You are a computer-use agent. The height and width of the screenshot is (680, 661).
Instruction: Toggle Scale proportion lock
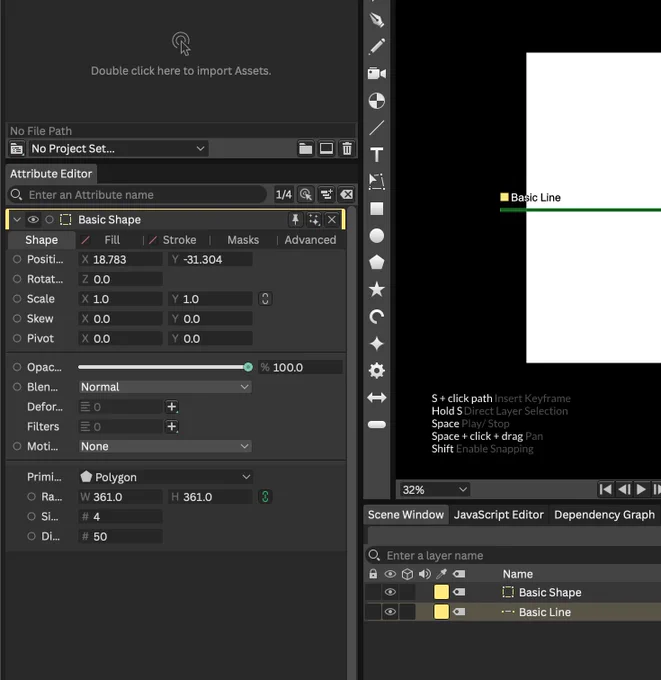[x=265, y=299]
